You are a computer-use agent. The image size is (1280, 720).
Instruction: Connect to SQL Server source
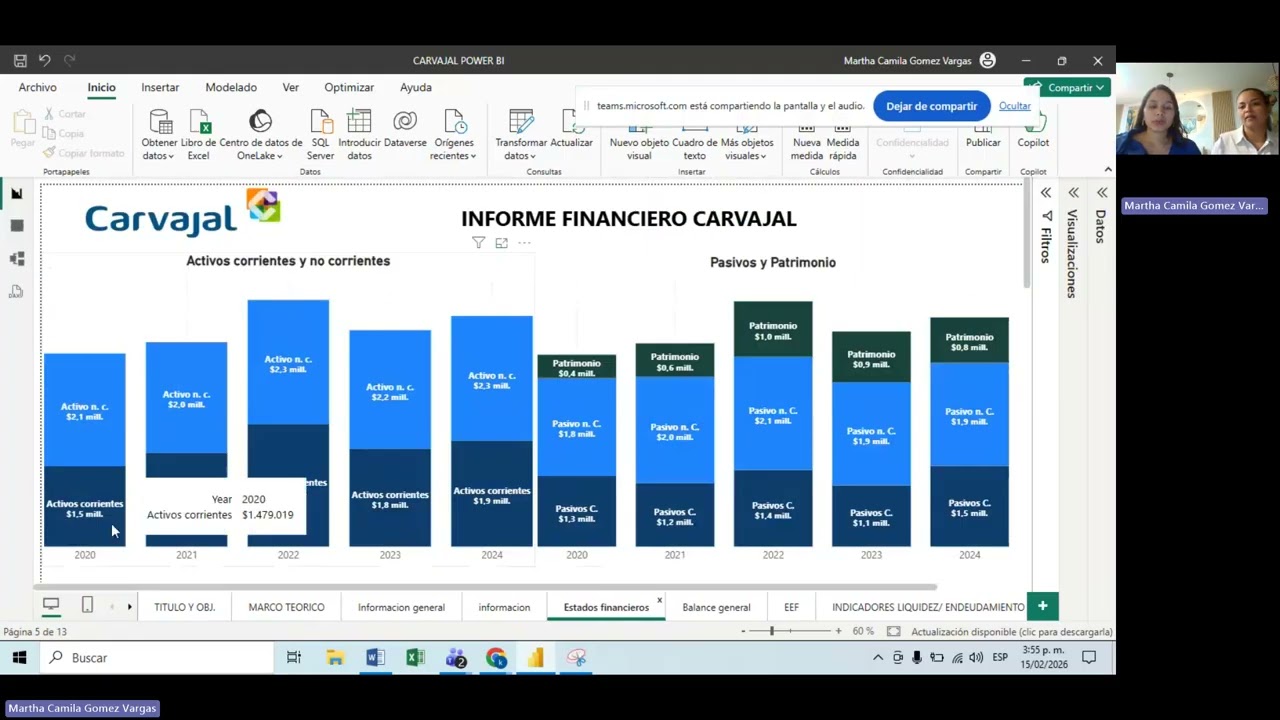pyautogui.click(x=321, y=135)
